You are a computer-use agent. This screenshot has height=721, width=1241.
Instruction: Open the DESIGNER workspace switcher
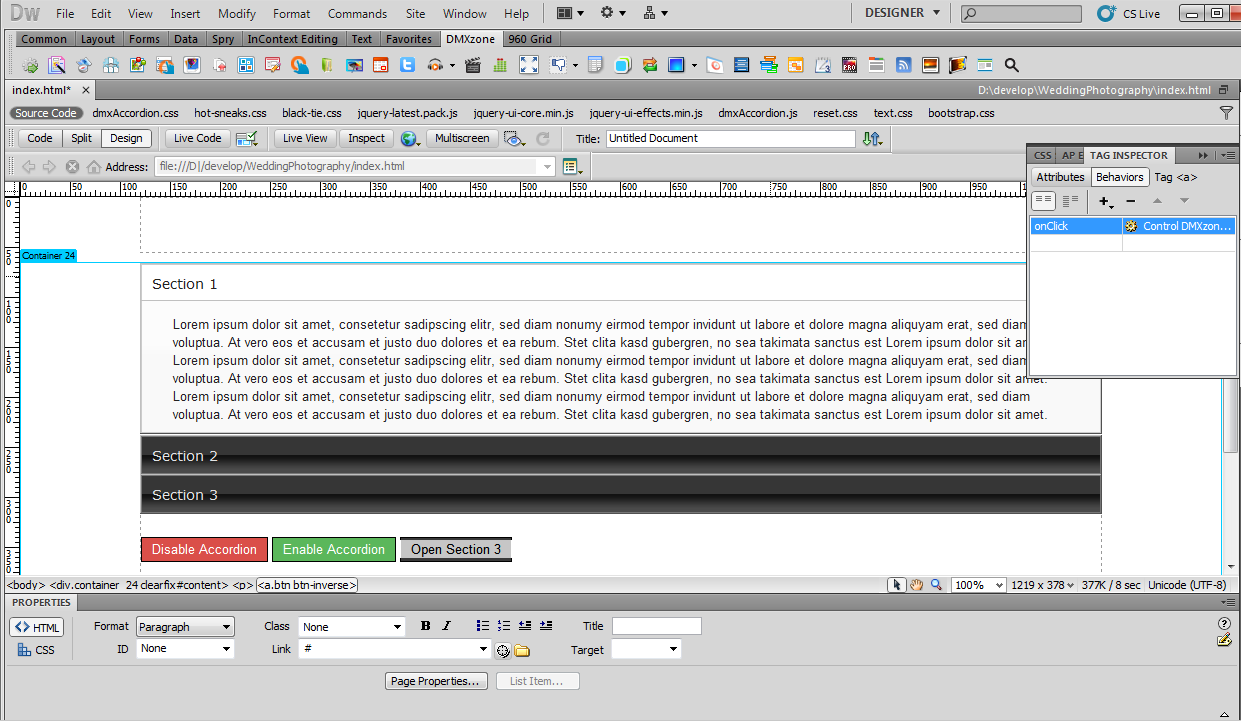pos(903,13)
